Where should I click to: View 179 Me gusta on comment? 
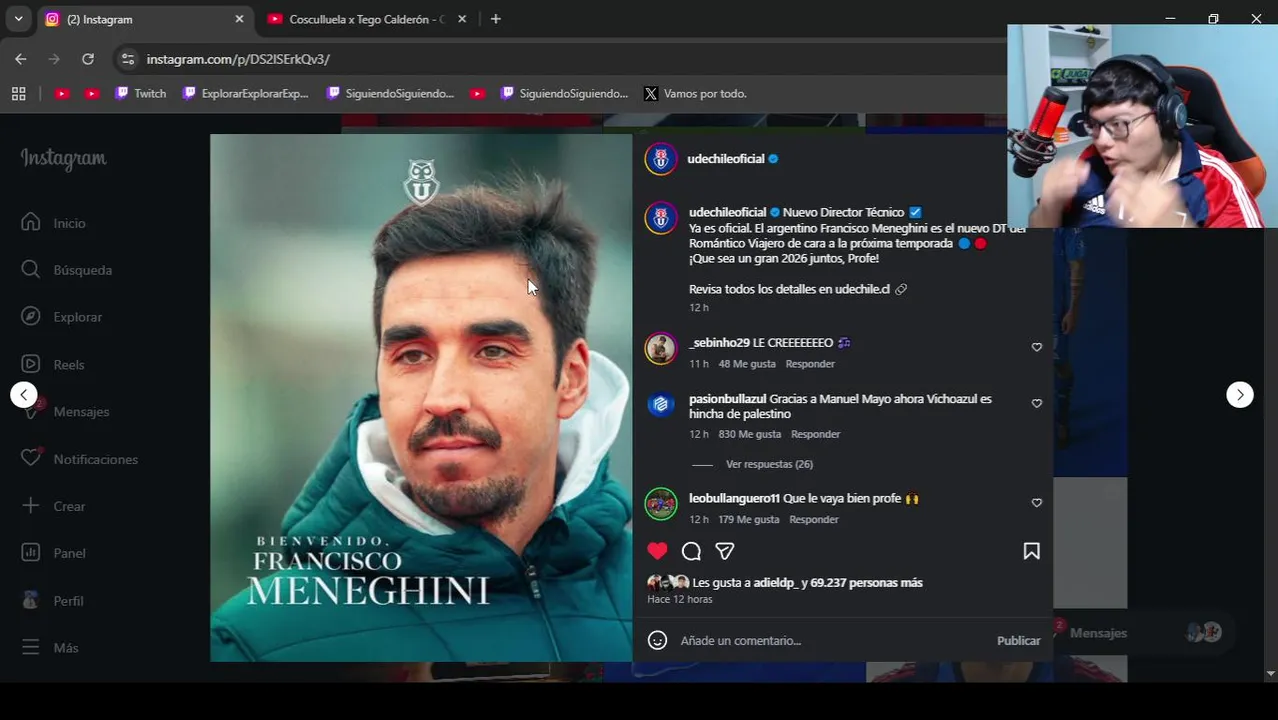pyautogui.click(x=749, y=519)
